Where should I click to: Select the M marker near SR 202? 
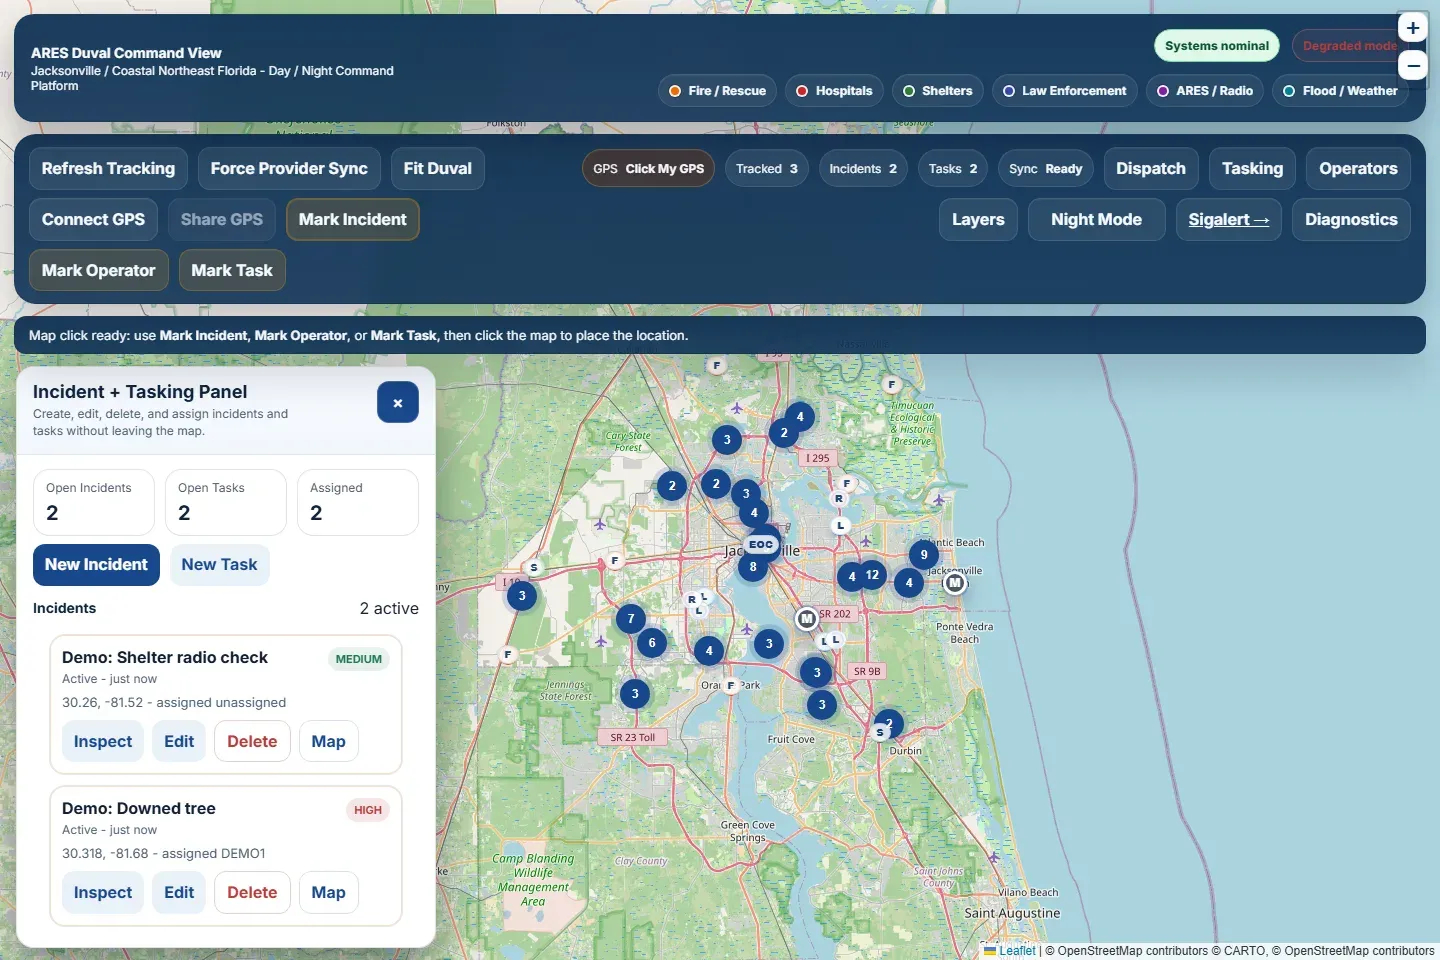coord(806,619)
